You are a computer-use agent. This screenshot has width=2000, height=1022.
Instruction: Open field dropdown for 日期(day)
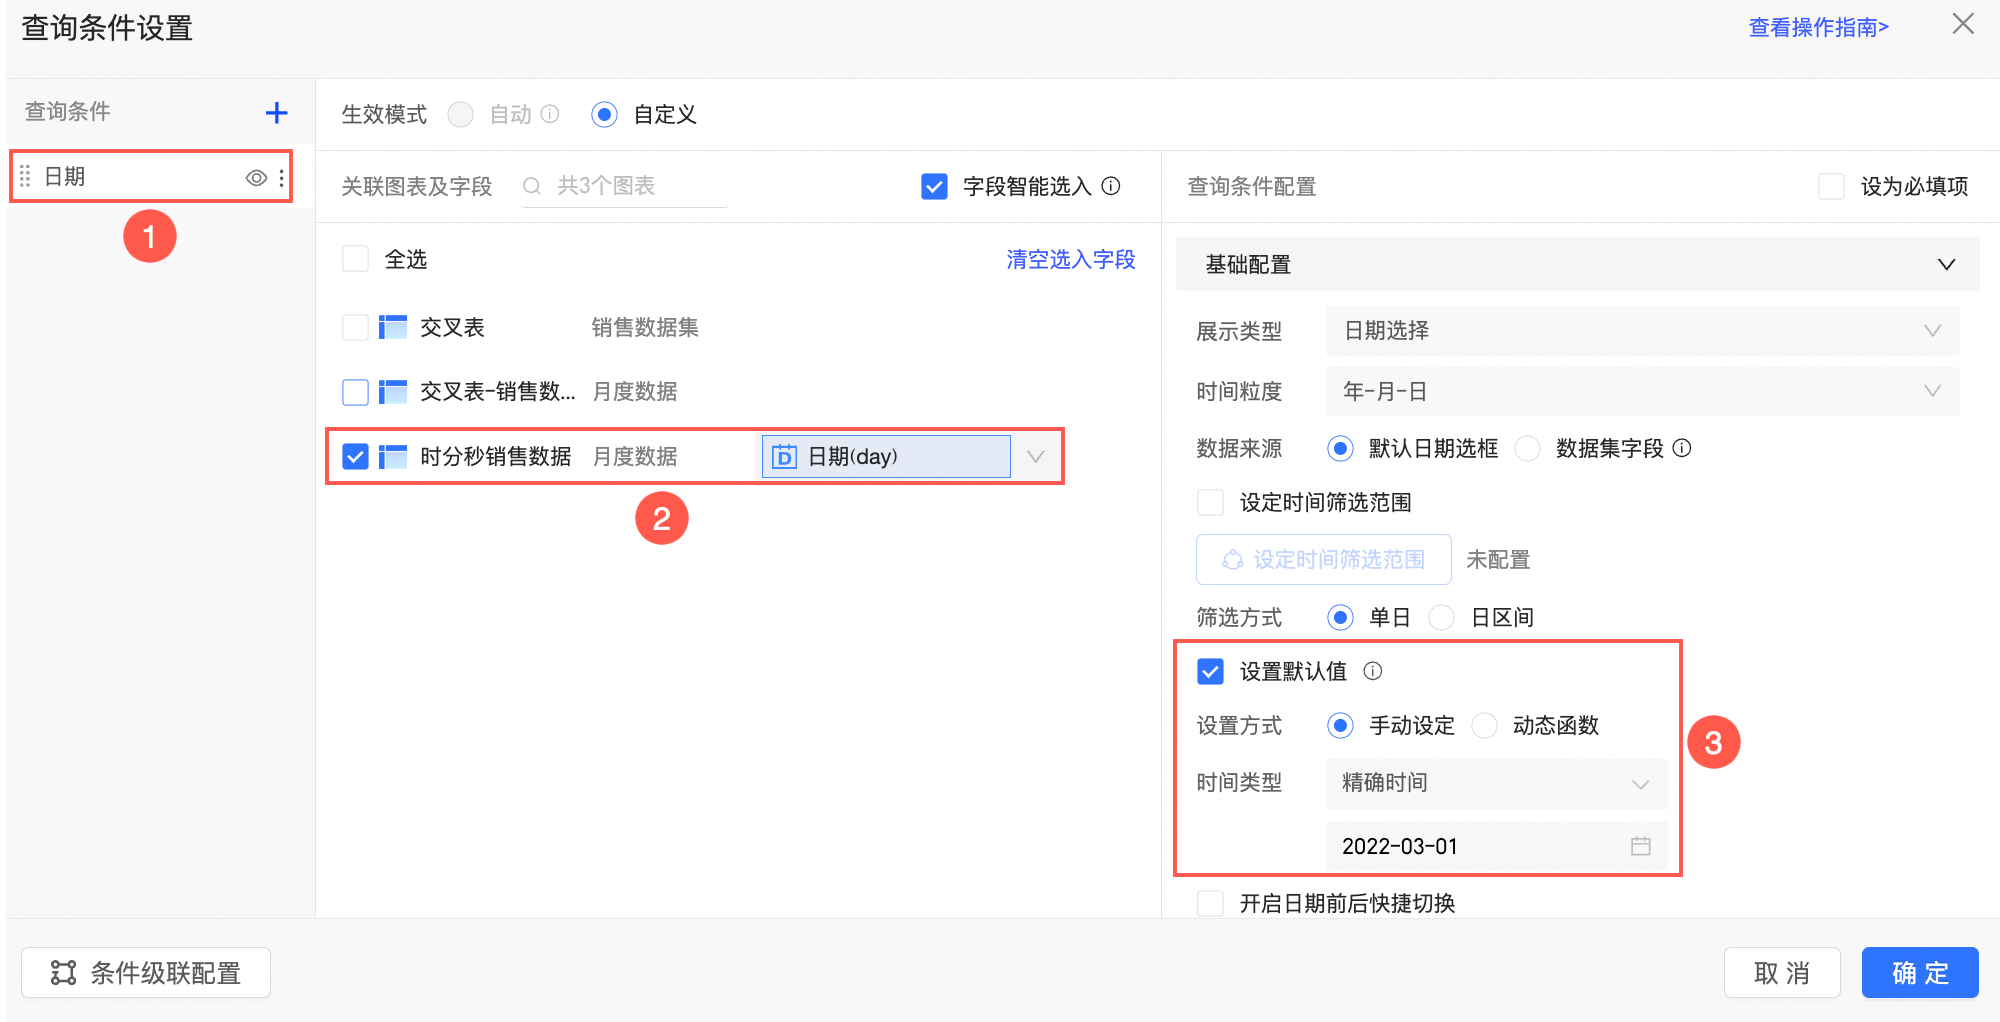coord(1035,457)
